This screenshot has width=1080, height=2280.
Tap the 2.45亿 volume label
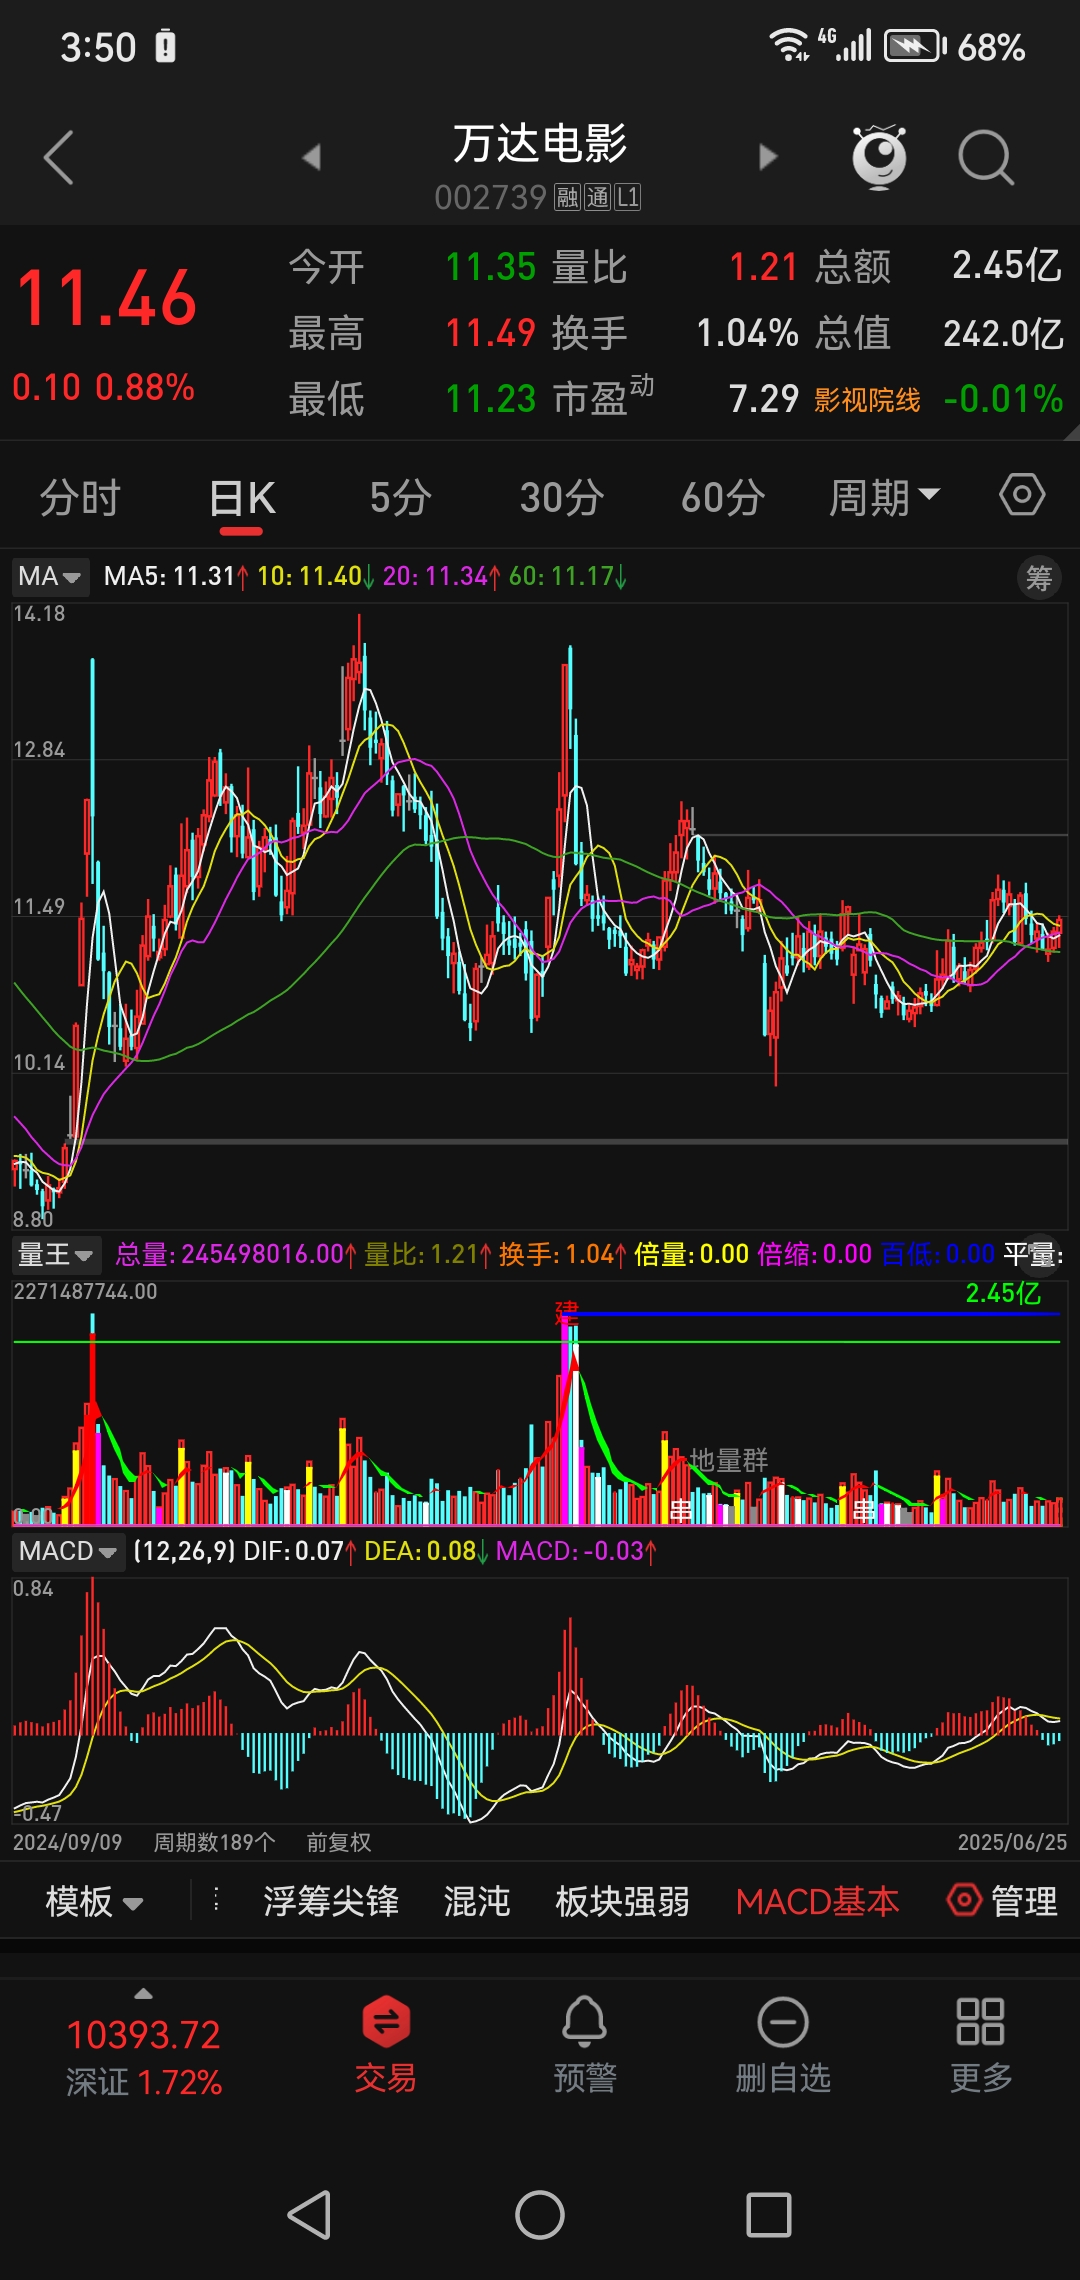[1003, 1293]
